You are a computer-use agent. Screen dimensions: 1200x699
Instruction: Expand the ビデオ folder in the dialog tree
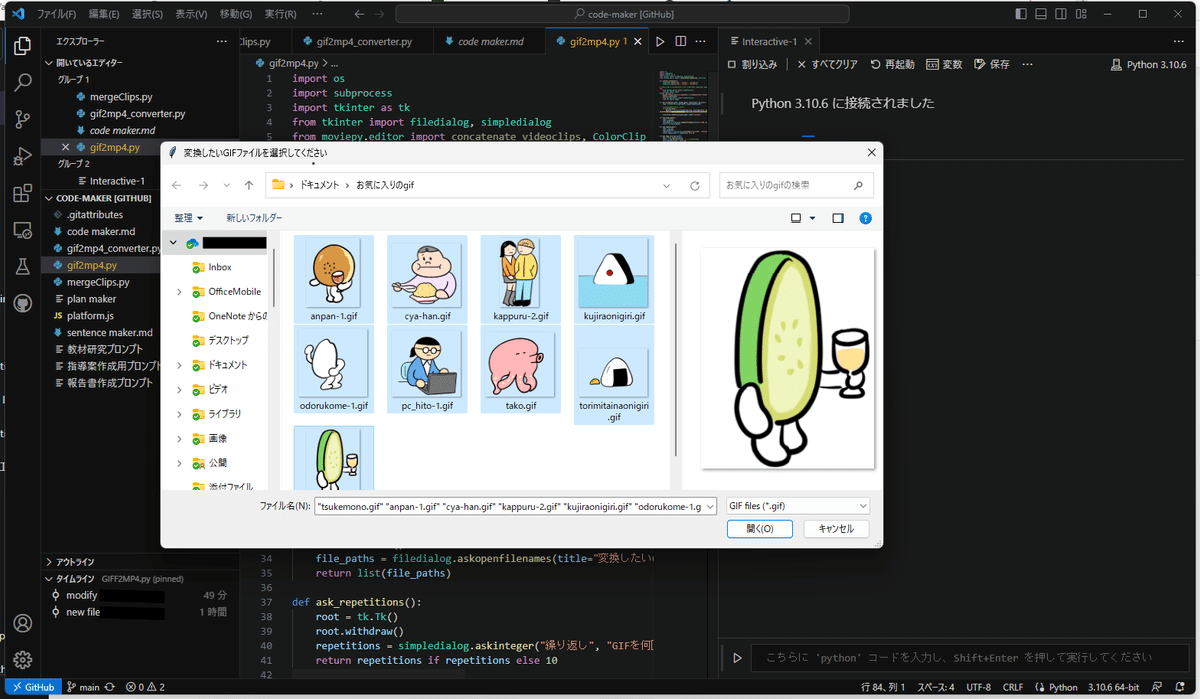pos(179,389)
